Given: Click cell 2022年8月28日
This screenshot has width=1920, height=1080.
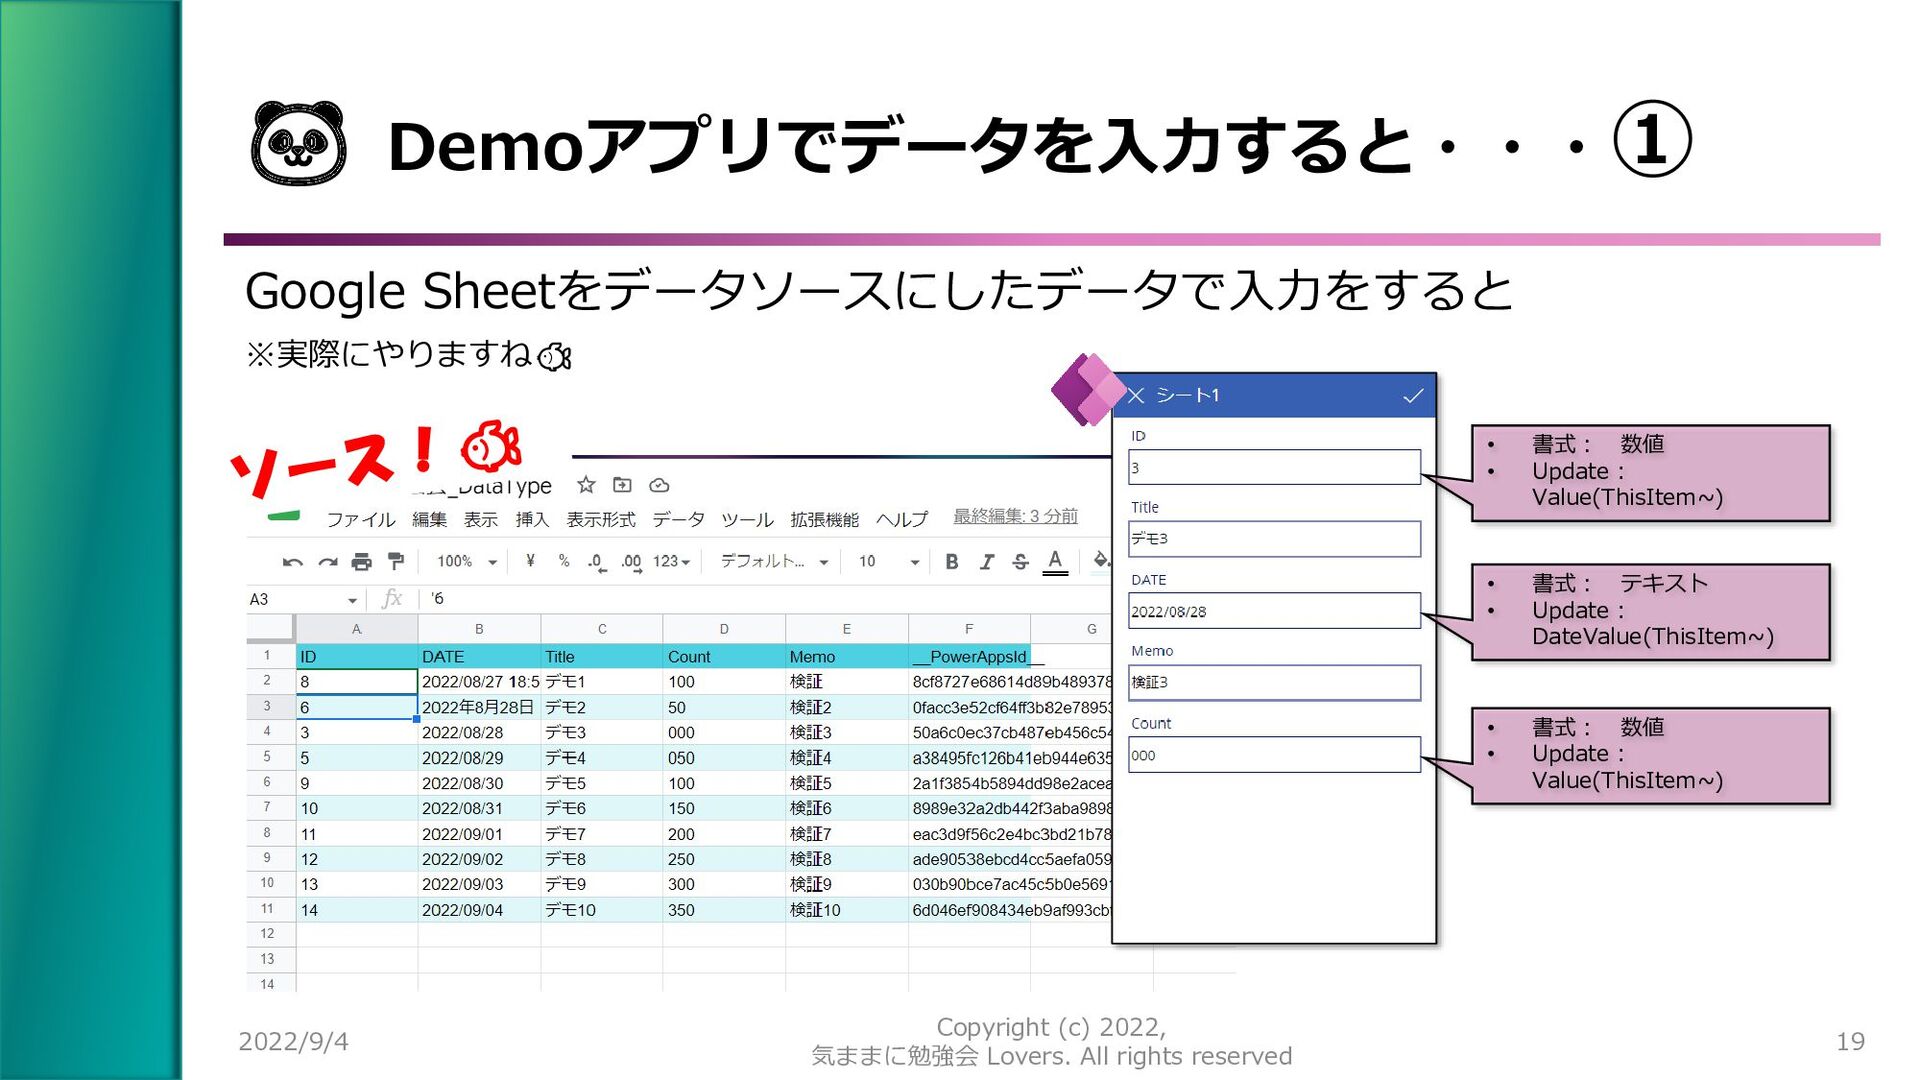Looking at the screenshot, I should point(479,707).
